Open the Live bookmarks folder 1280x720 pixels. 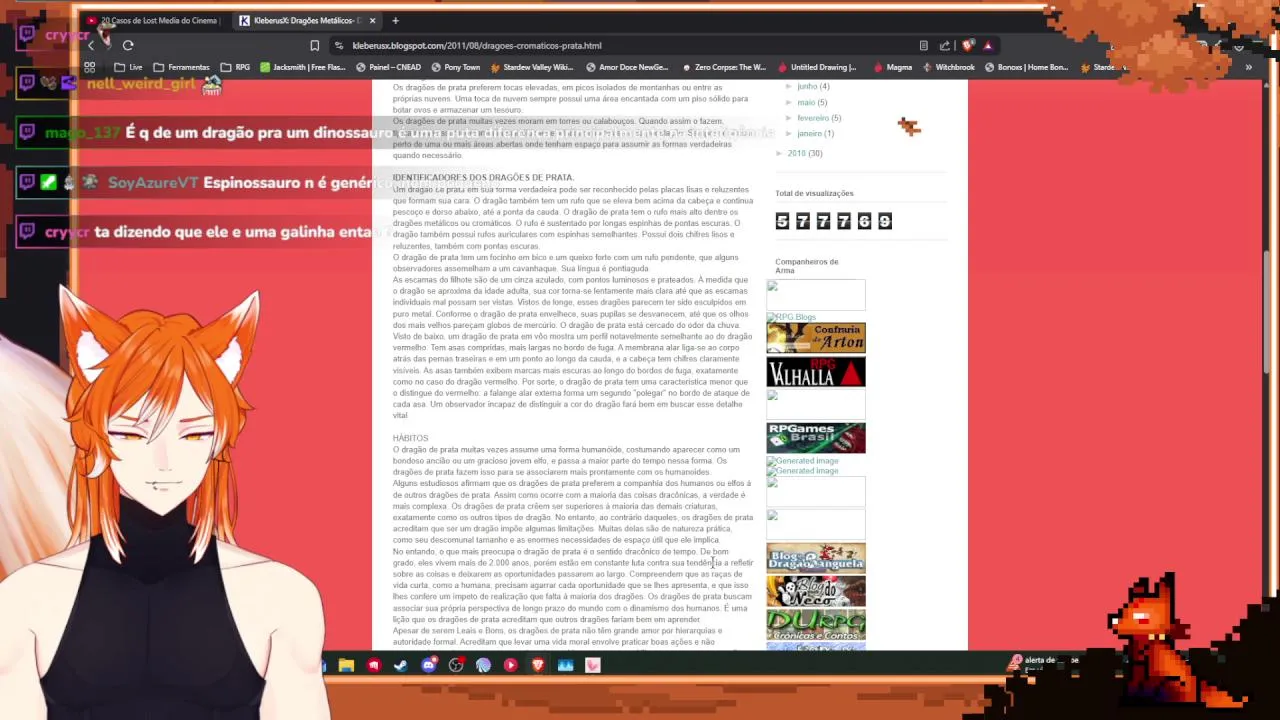click(128, 67)
